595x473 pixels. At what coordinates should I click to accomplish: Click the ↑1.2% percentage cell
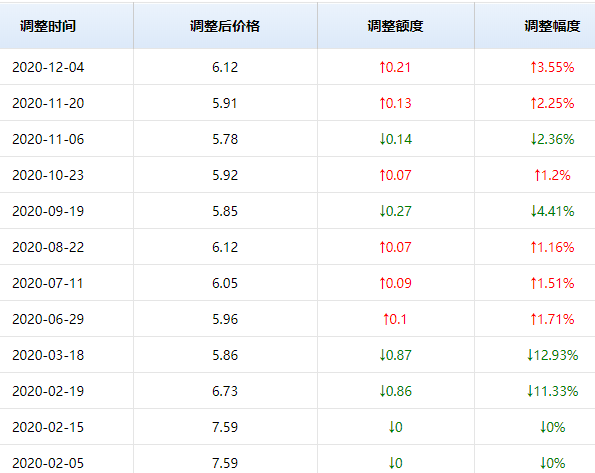point(552,175)
